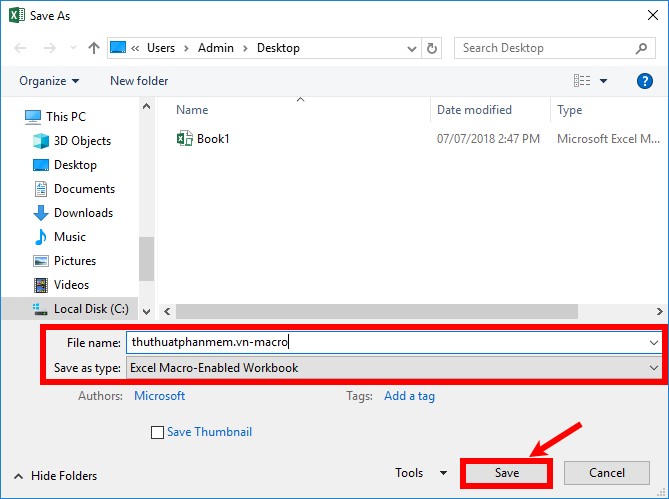The width and height of the screenshot is (669, 499).
Task: Click the Book1 Excel file icon
Action: pyautogui.click(x=184, y=138)
